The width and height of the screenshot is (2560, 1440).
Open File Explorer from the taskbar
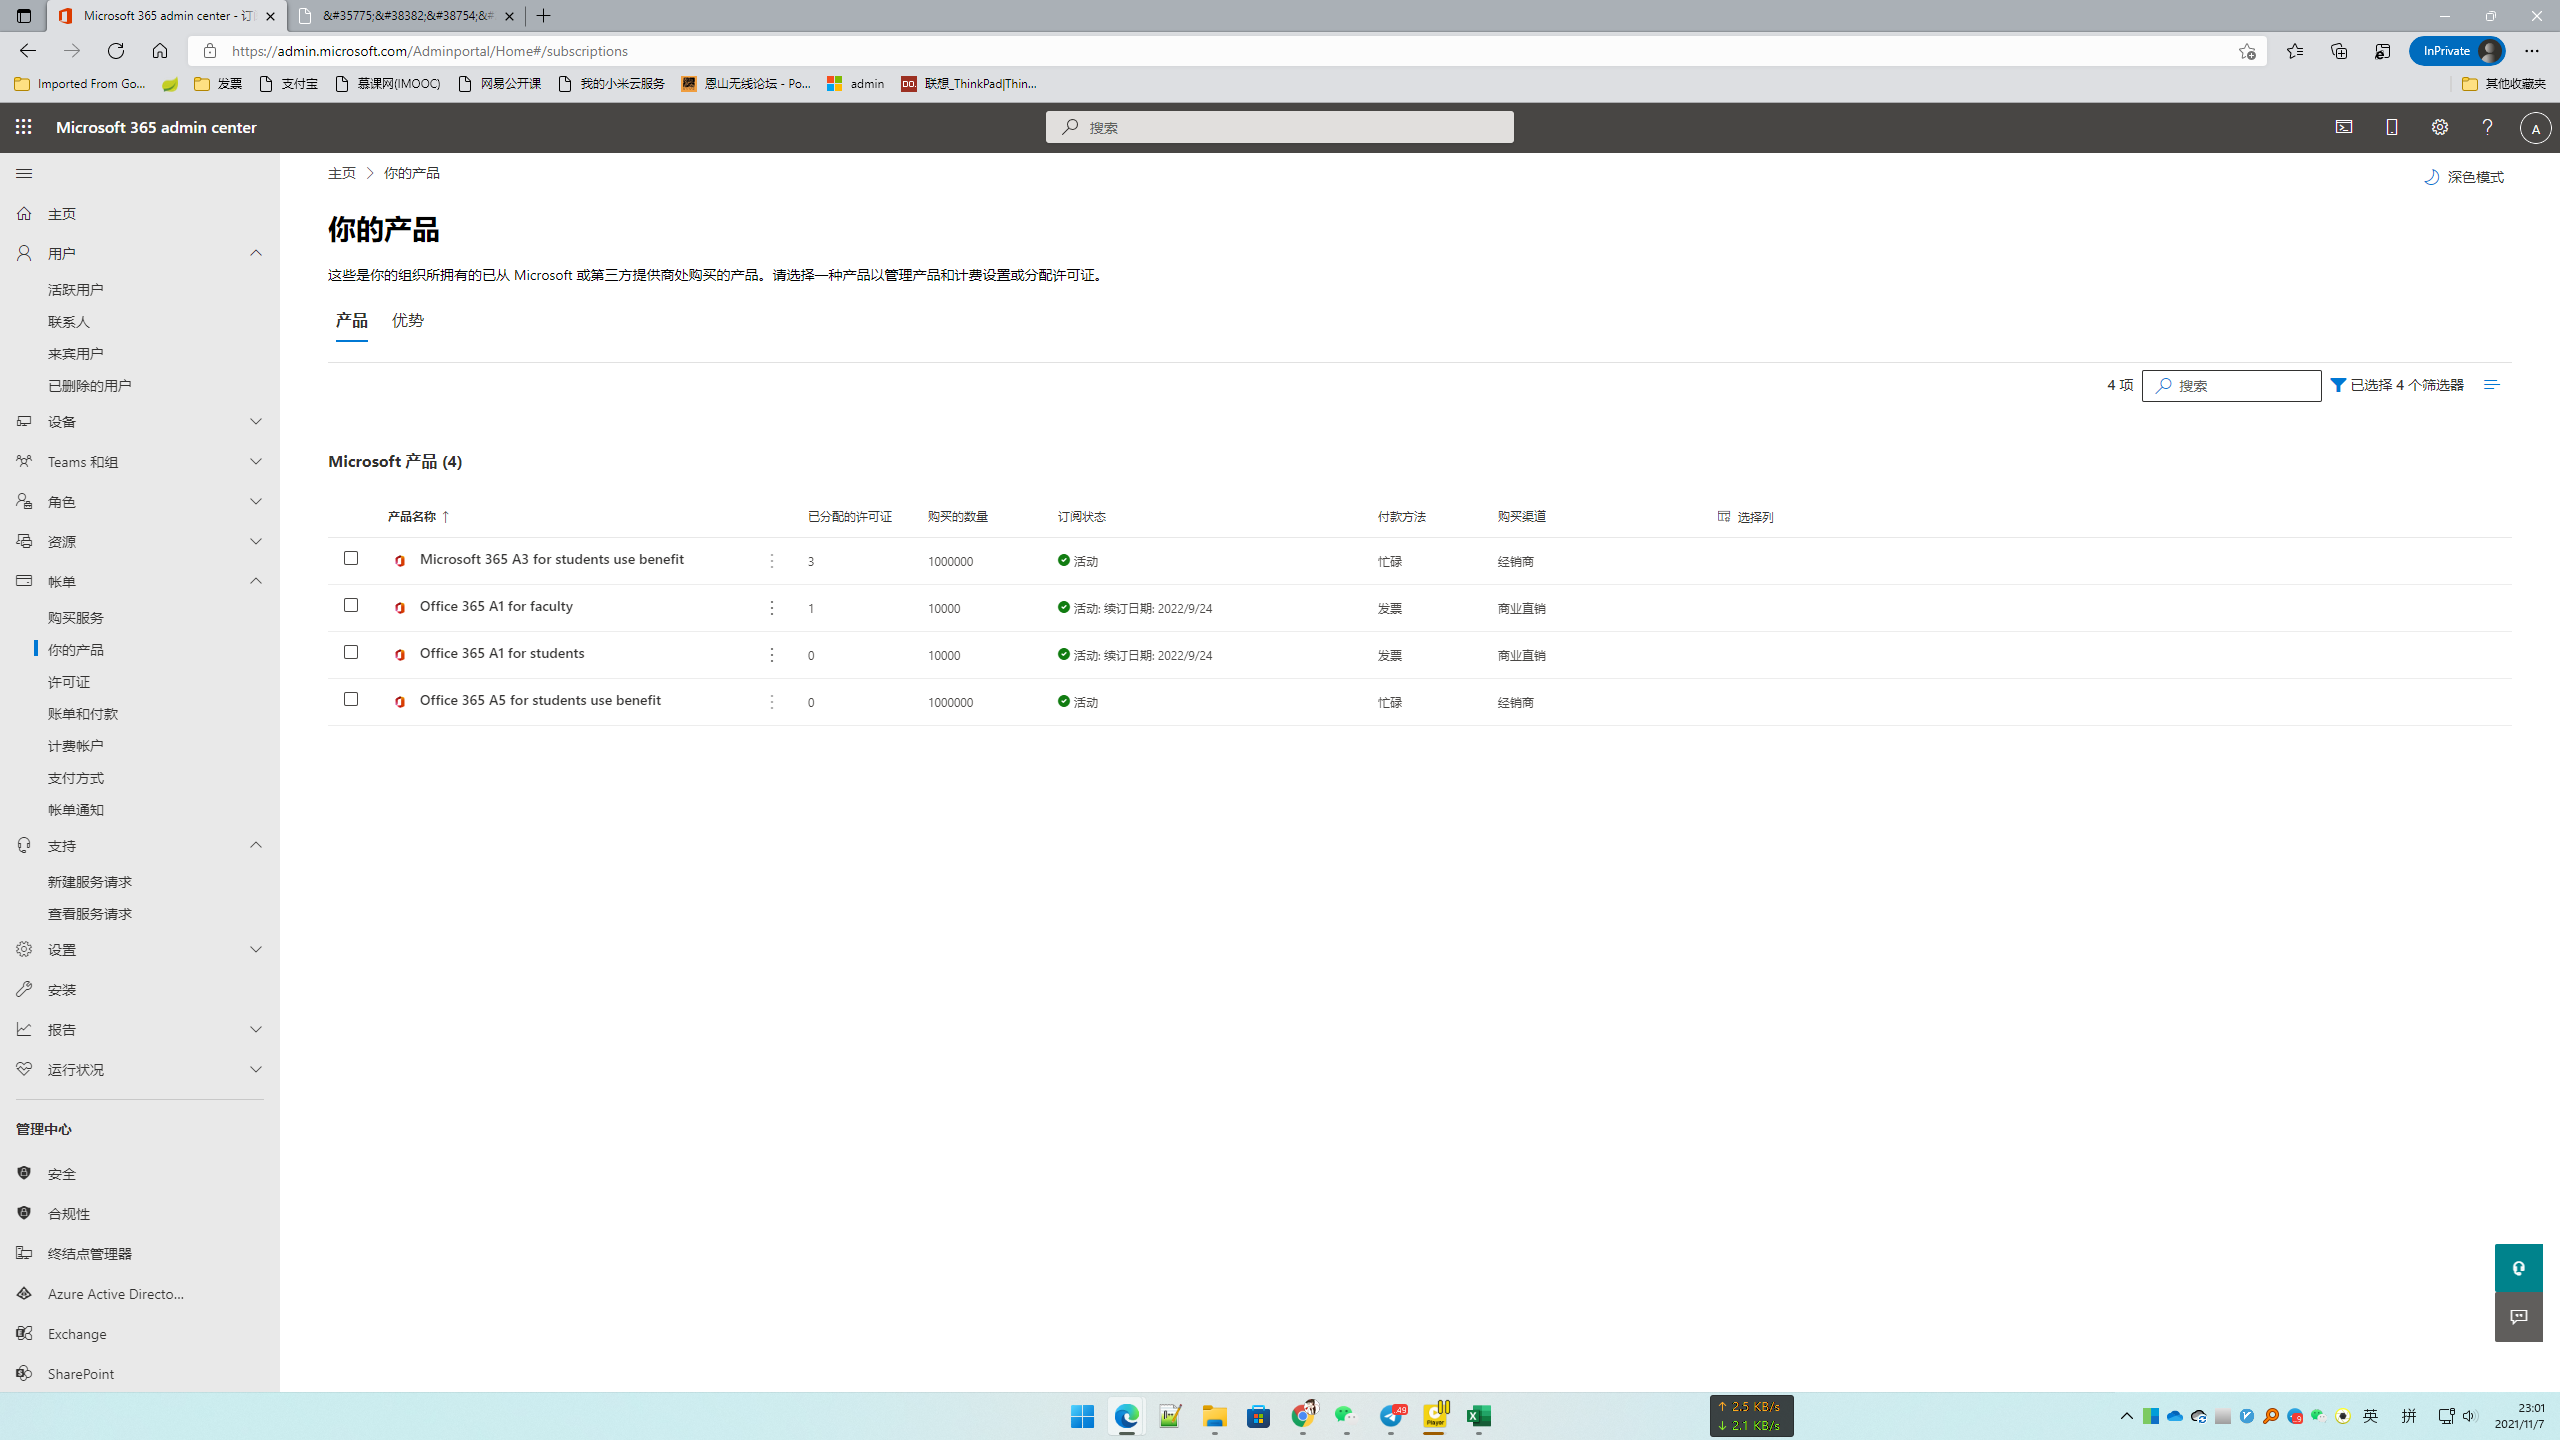tap(1214, 1416)
